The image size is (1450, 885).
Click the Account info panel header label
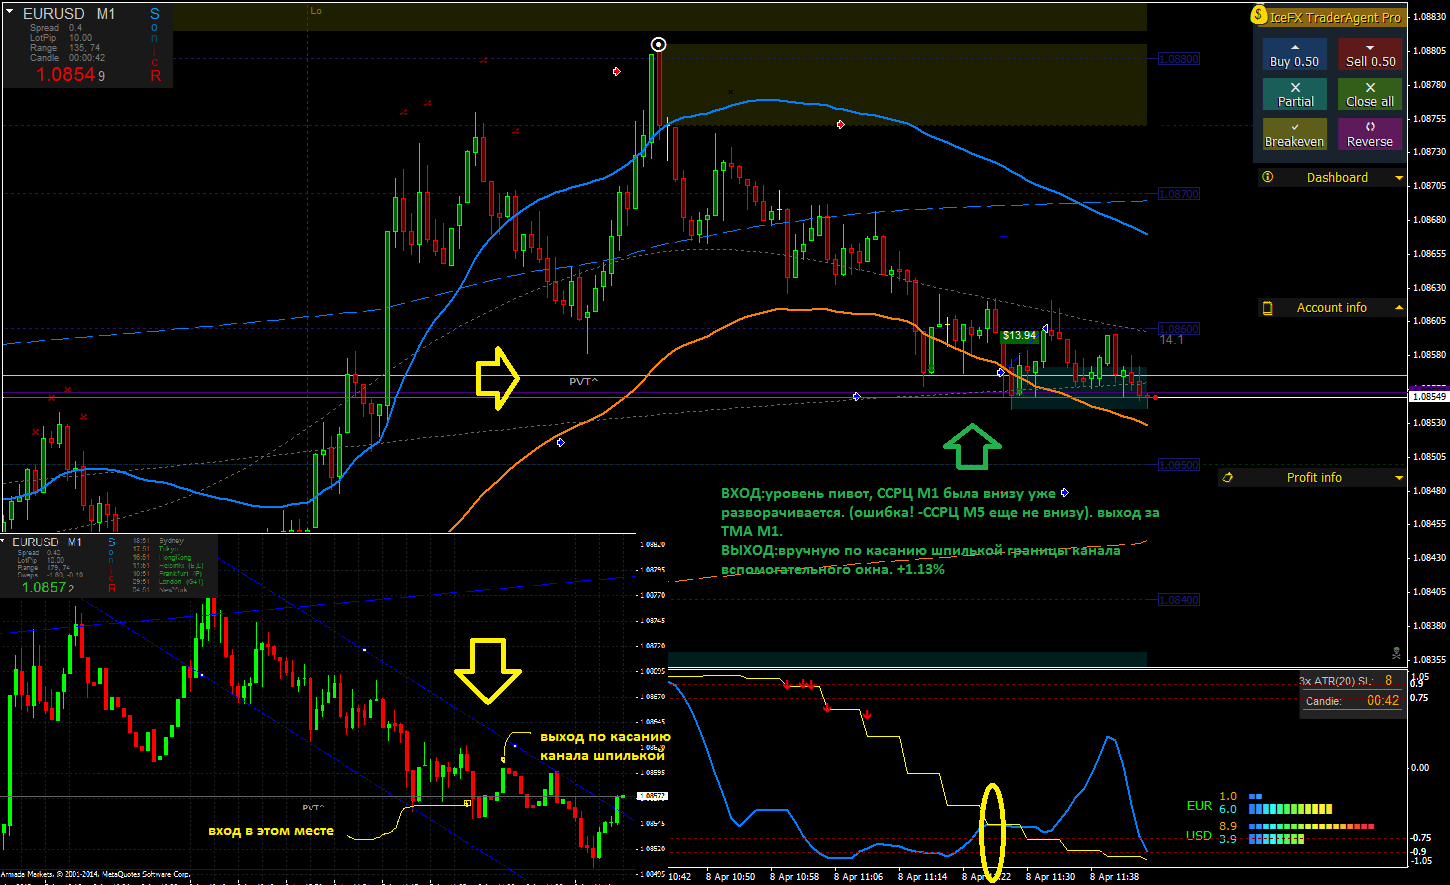pos(1331,307)
